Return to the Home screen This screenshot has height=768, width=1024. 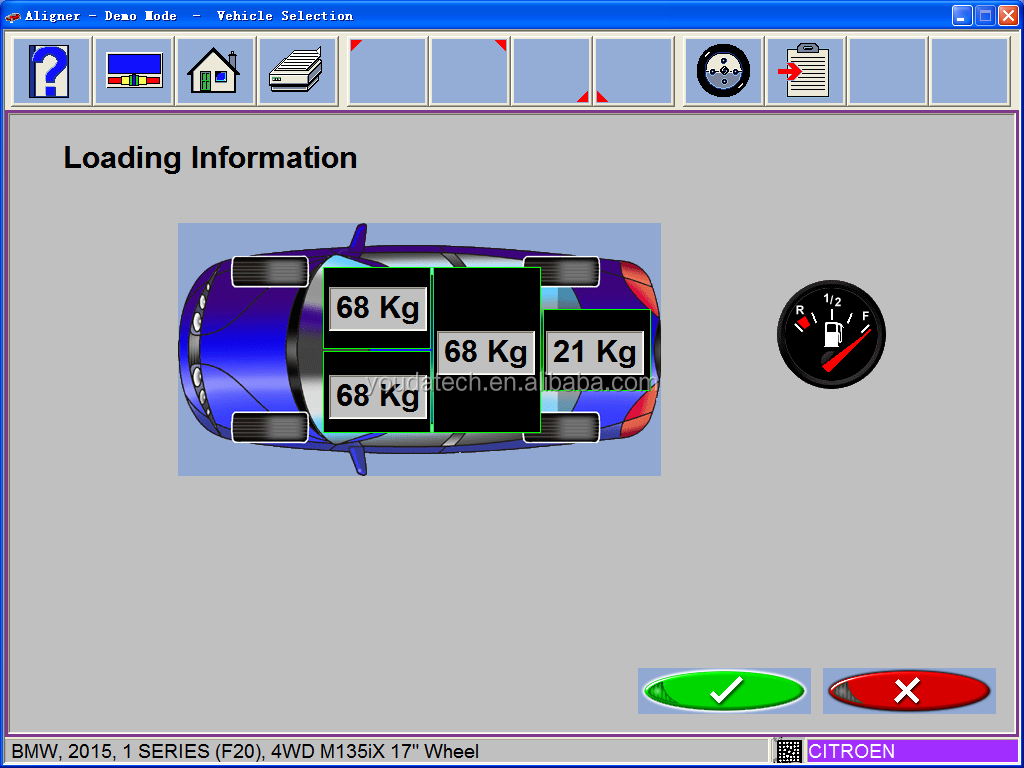coord(217,70)
